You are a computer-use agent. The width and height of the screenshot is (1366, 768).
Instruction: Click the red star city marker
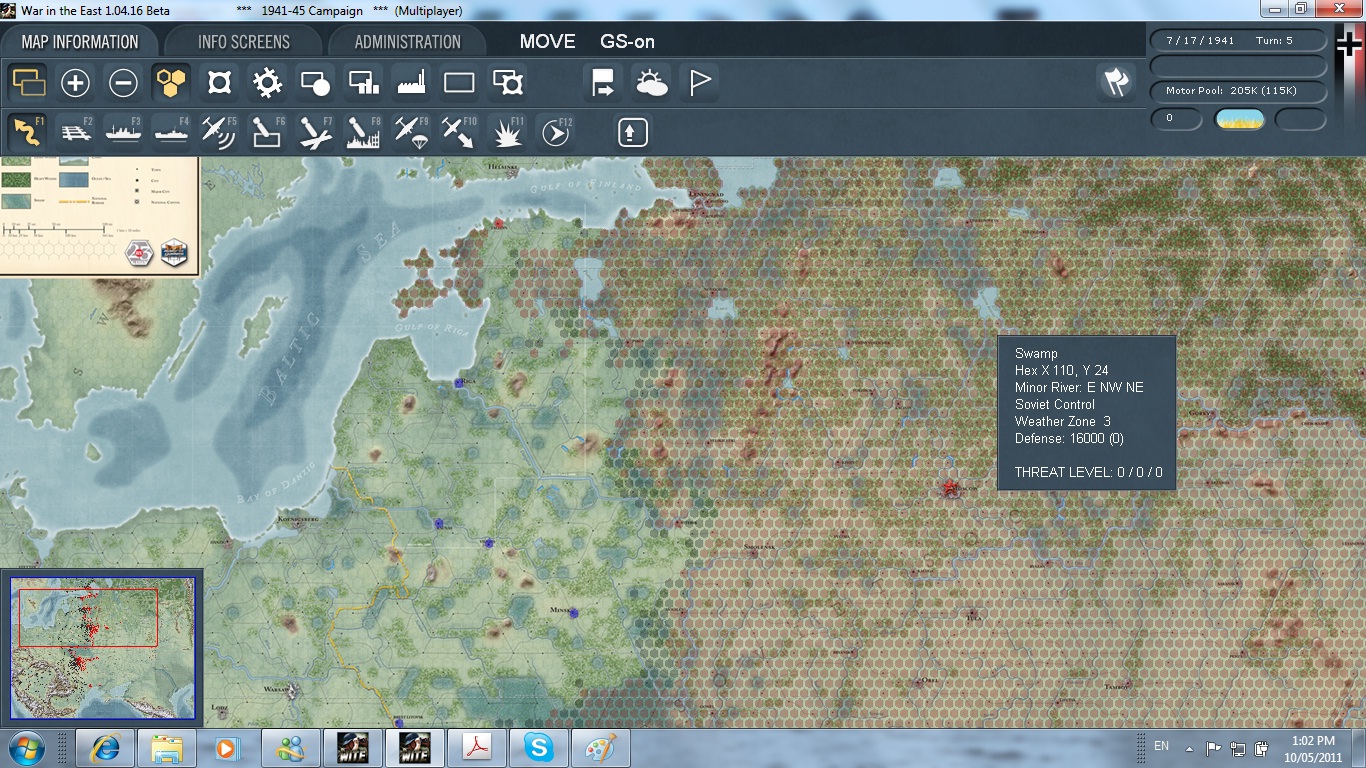(948, 487)
